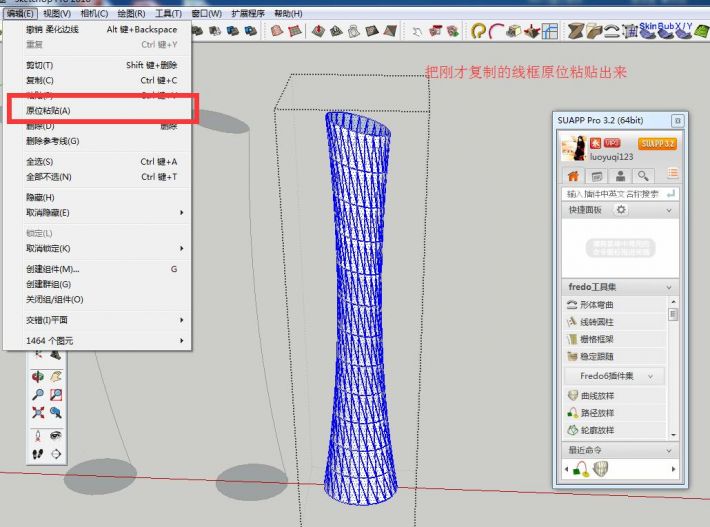710x527 pixels.
Task: Click the sandbox From Scratch grid icon
Action: (295, 31)
